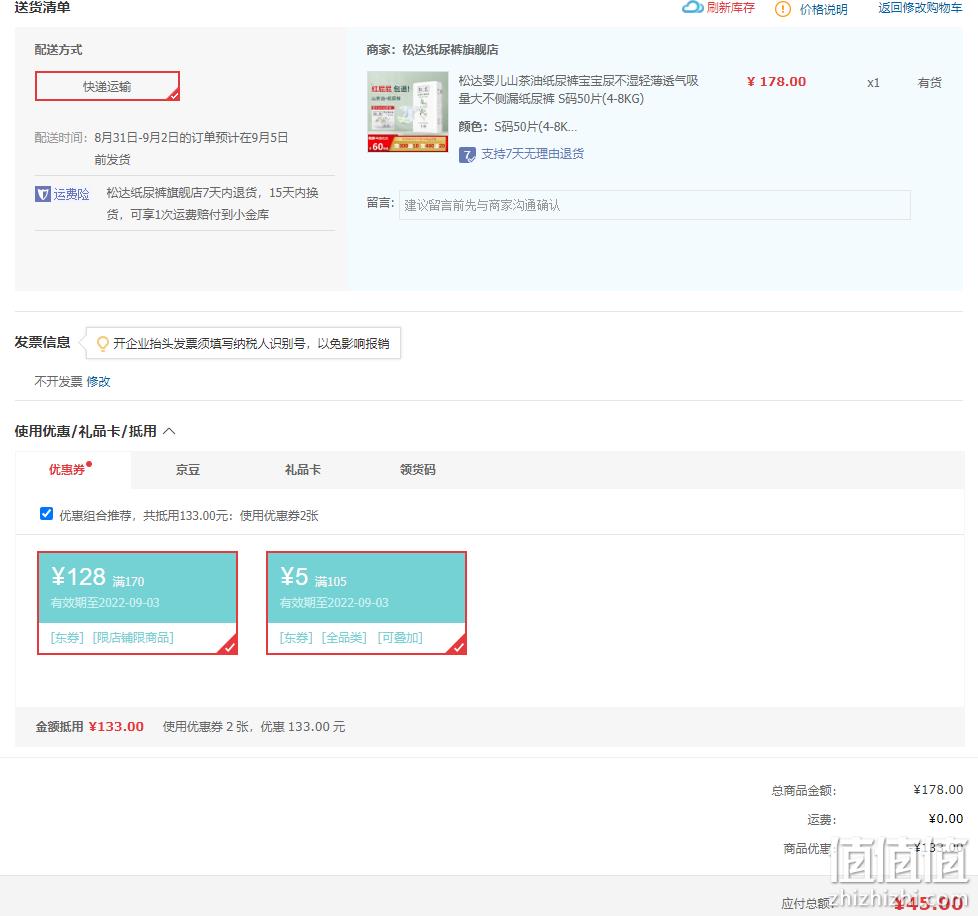The image size is (978, 916).
Task: Open the 价格说明 link
Action: 823,9
